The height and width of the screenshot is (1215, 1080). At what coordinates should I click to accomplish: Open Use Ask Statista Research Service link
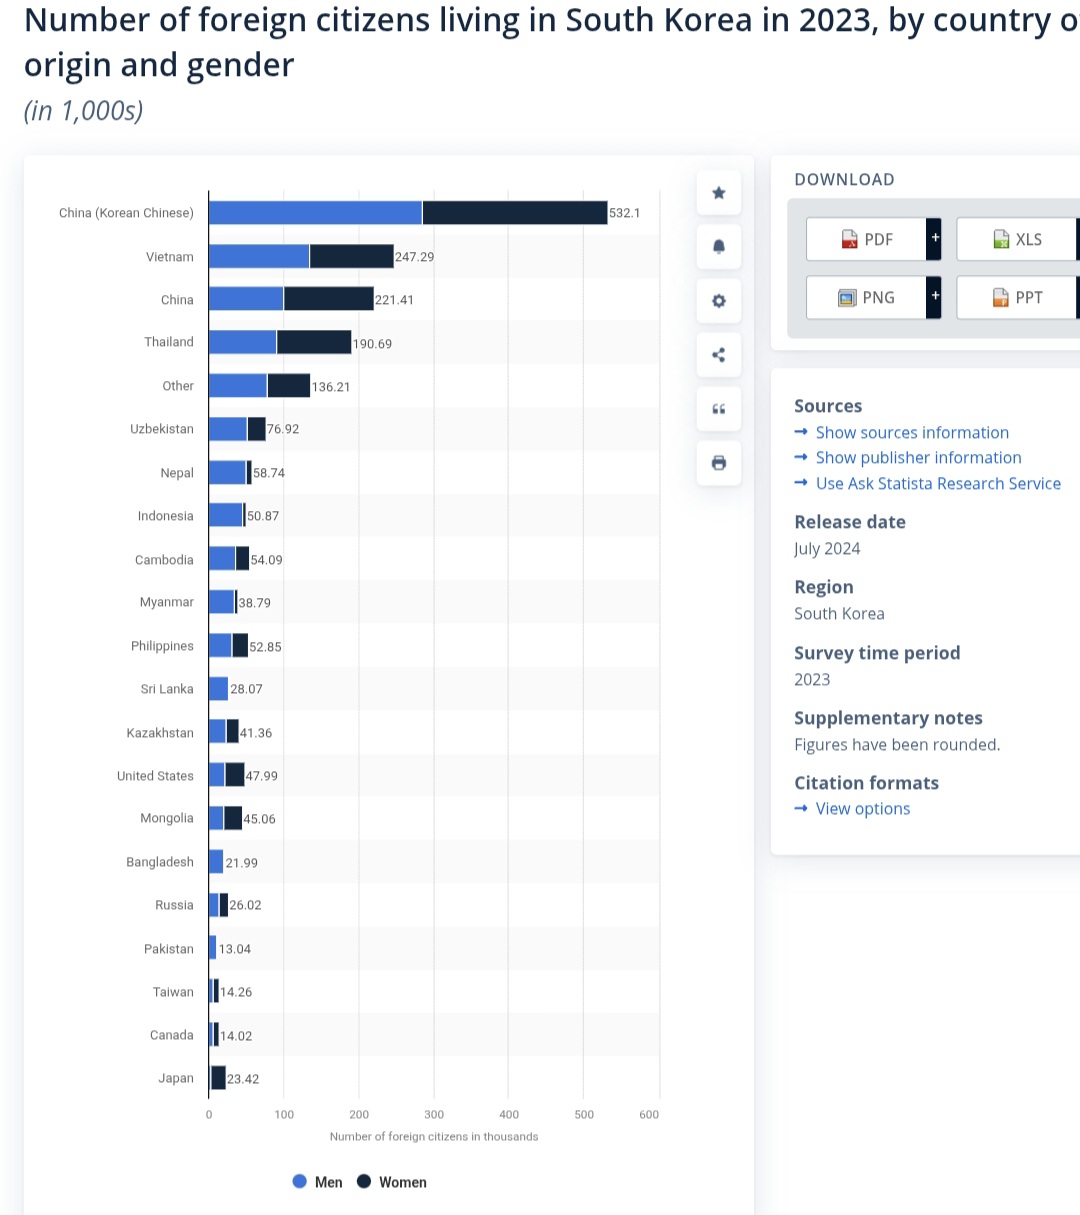point(938,483)
